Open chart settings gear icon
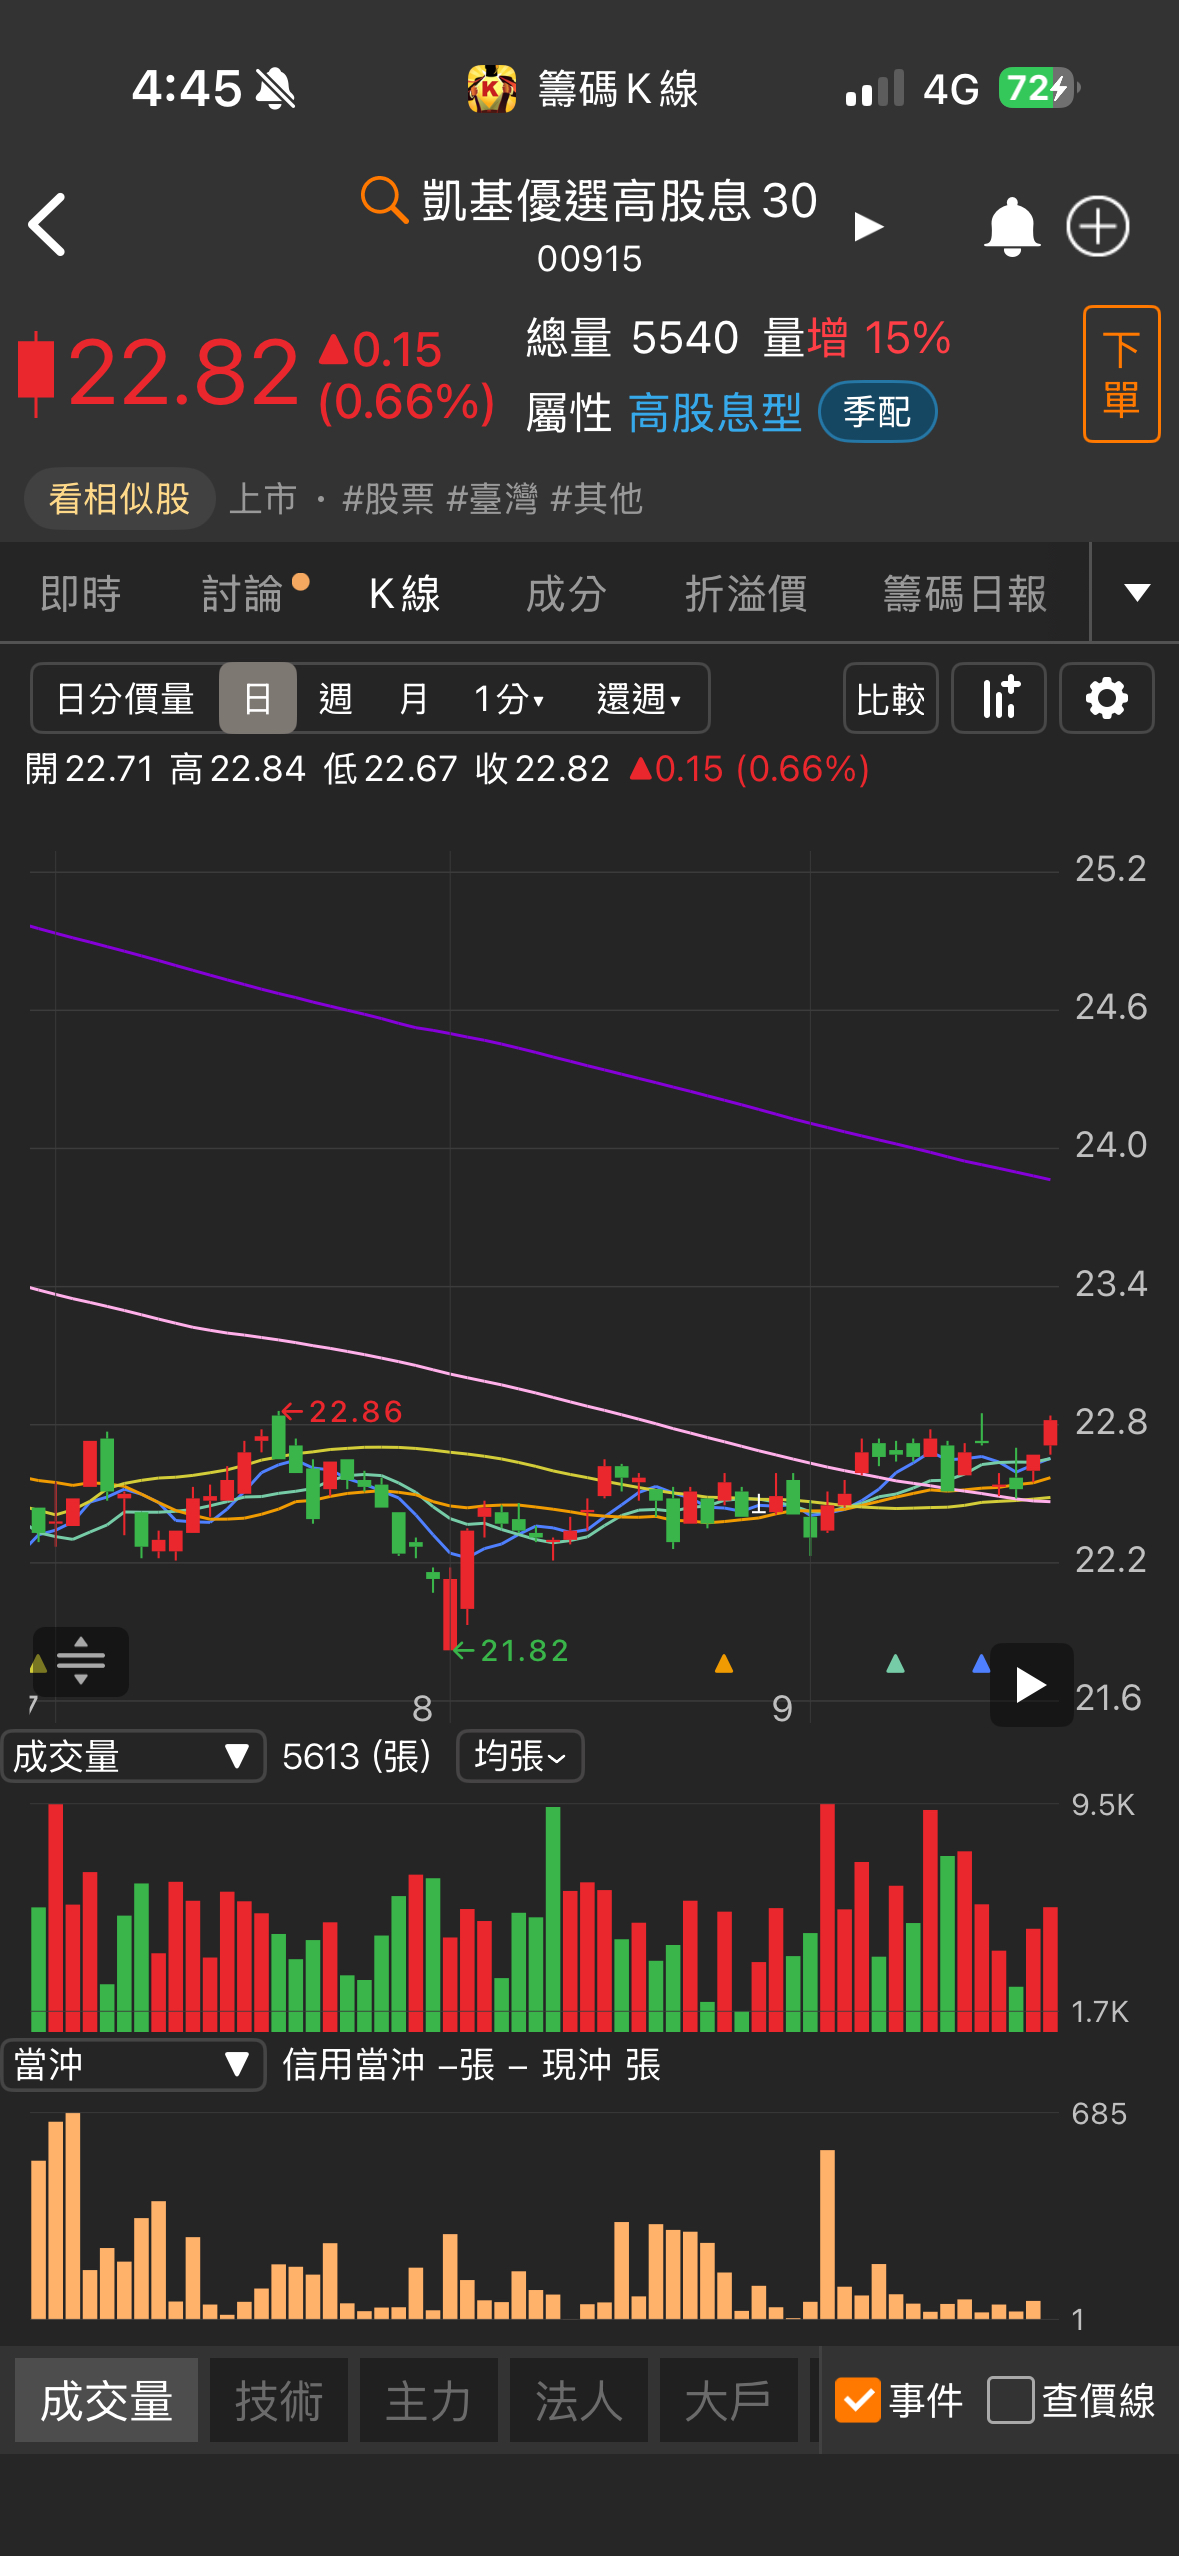This screenshot has width=1179, height=2556. click(1106, 698)
